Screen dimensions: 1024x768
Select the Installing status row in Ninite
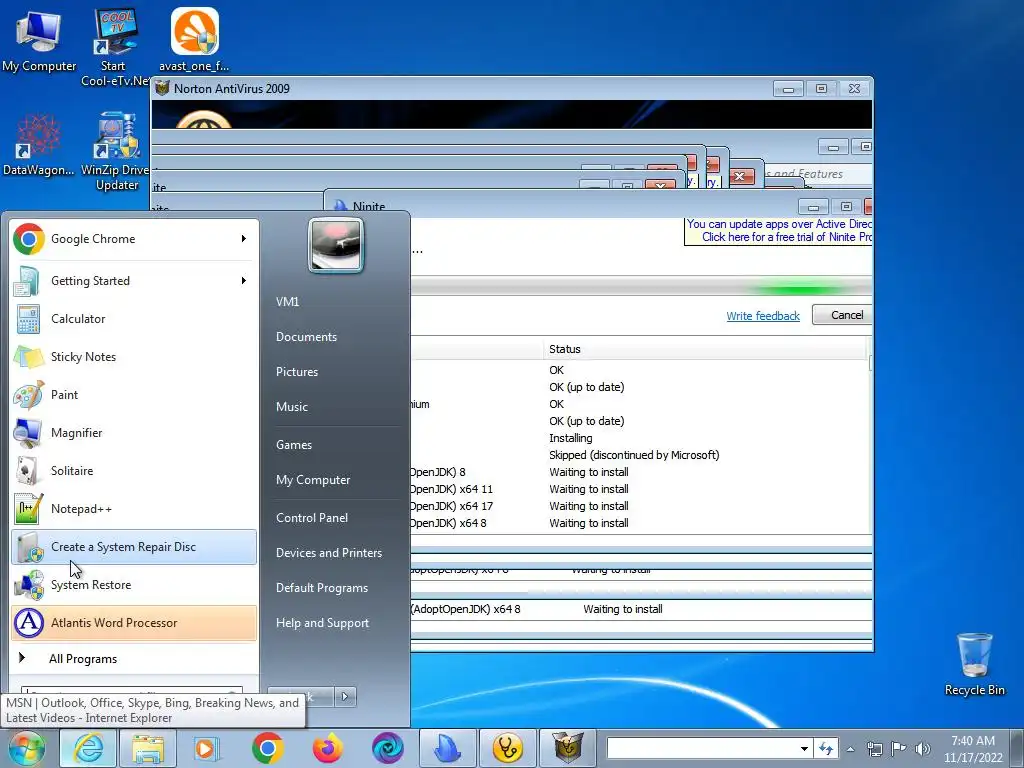click(641, 438)
